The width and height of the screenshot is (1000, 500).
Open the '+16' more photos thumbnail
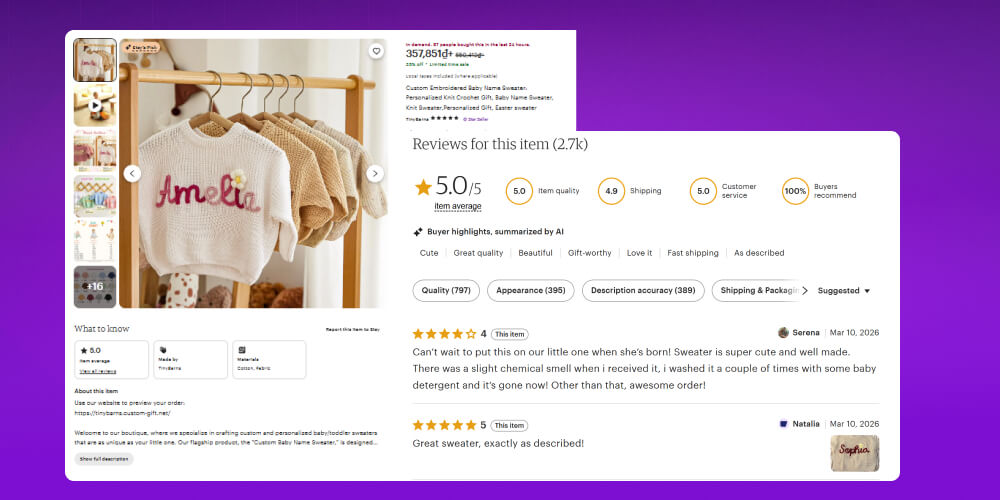click(95, 286)
